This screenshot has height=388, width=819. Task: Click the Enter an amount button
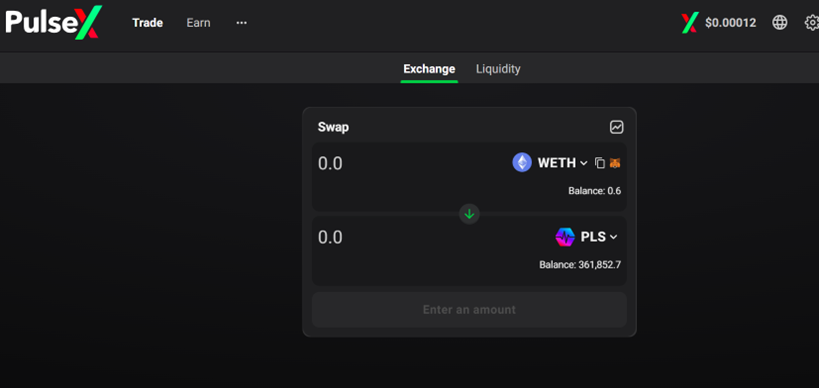469,310
